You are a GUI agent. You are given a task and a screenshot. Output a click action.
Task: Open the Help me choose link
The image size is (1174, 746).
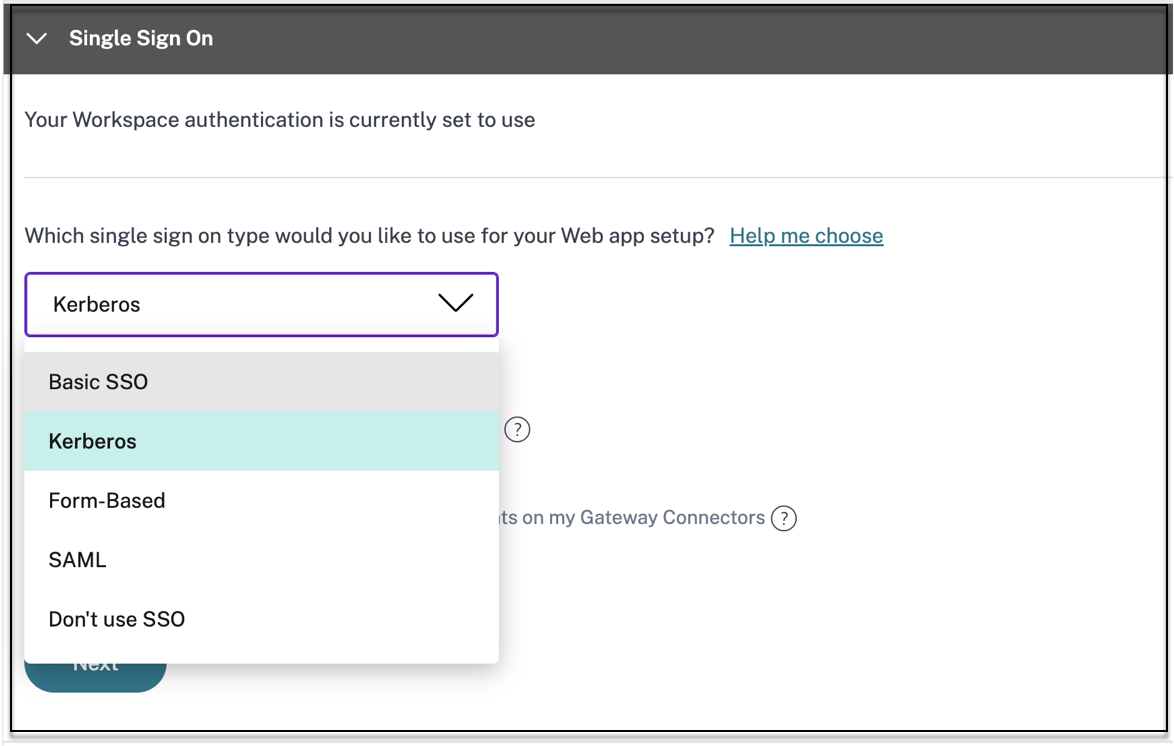pos(806,236)
